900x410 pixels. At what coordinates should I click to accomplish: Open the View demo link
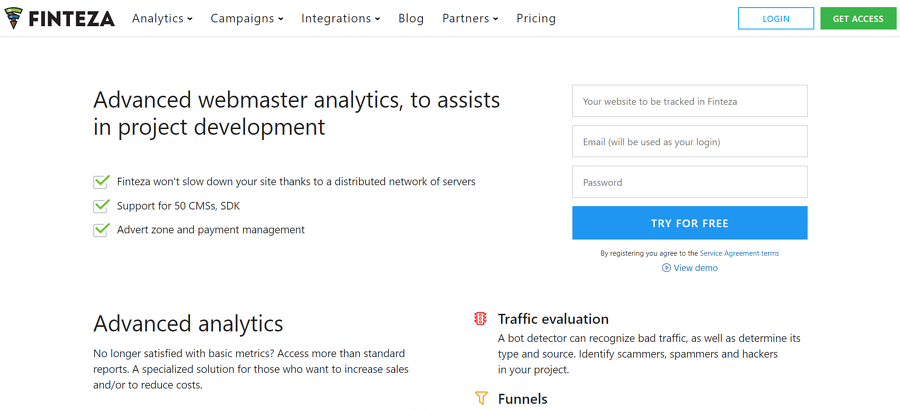(696, 268)
